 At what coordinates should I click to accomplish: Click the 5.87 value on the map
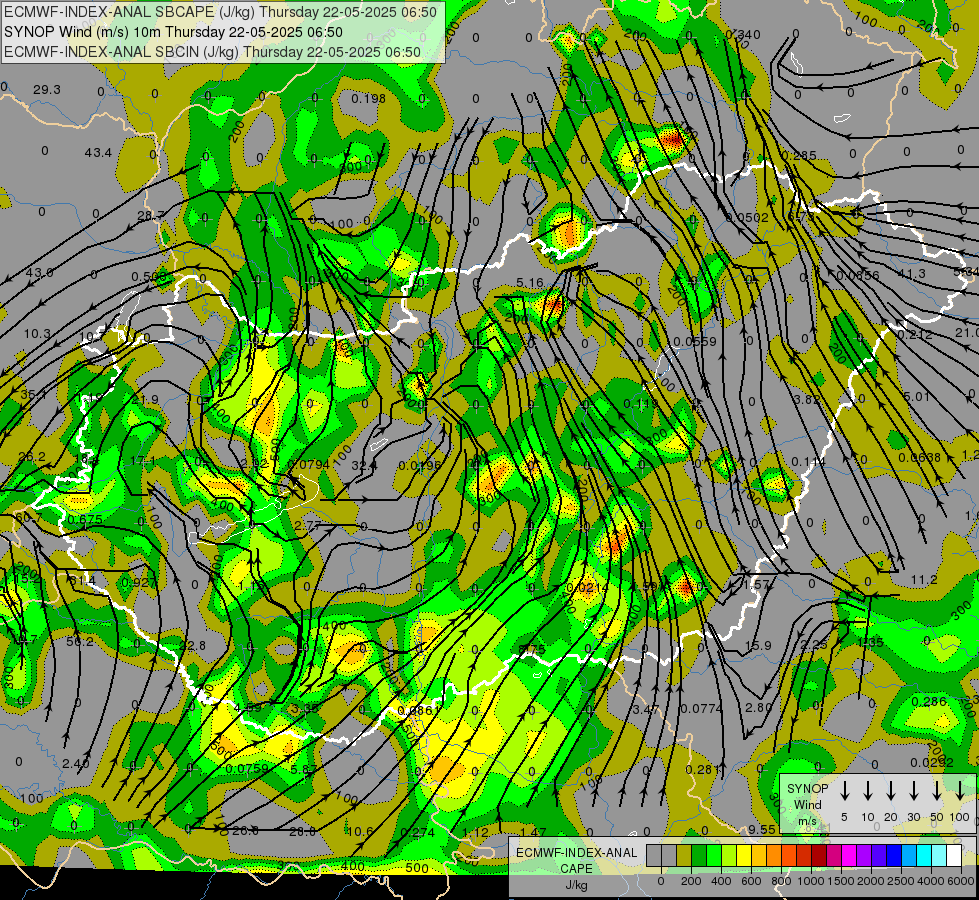(303, 769)
